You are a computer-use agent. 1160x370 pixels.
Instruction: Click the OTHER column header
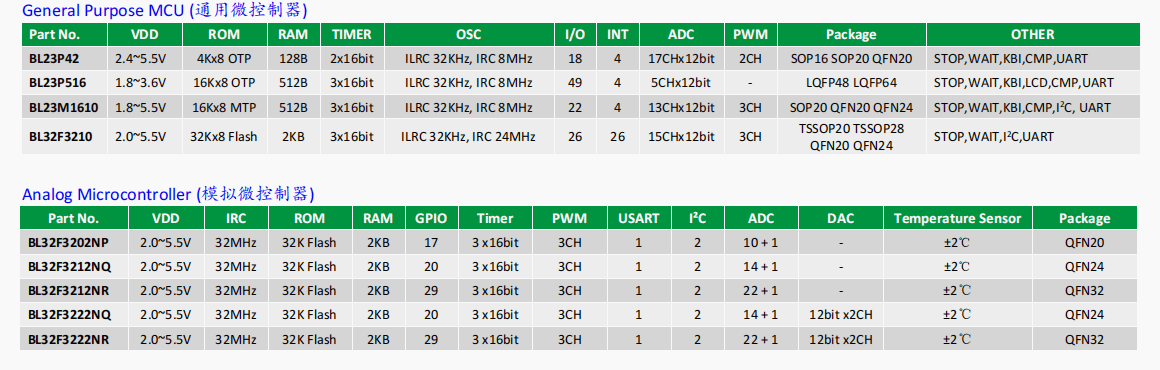tap(1032, 34)
